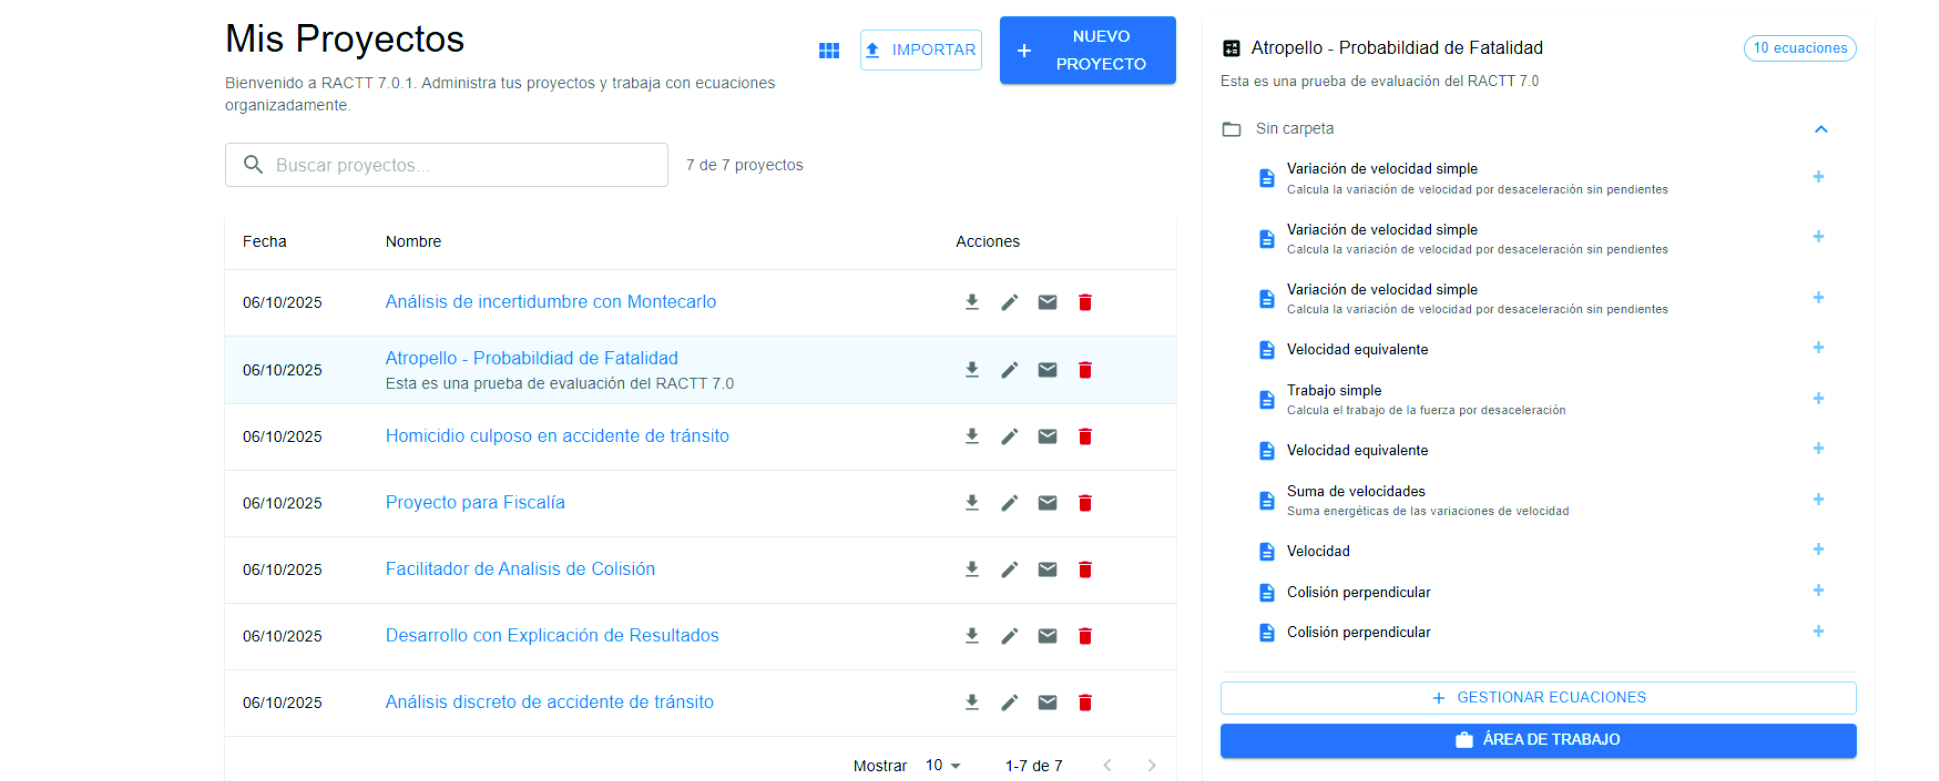Delete the Proyecto para Fiscalía project
This screenshot has width=1939, height=781.
1085,503
